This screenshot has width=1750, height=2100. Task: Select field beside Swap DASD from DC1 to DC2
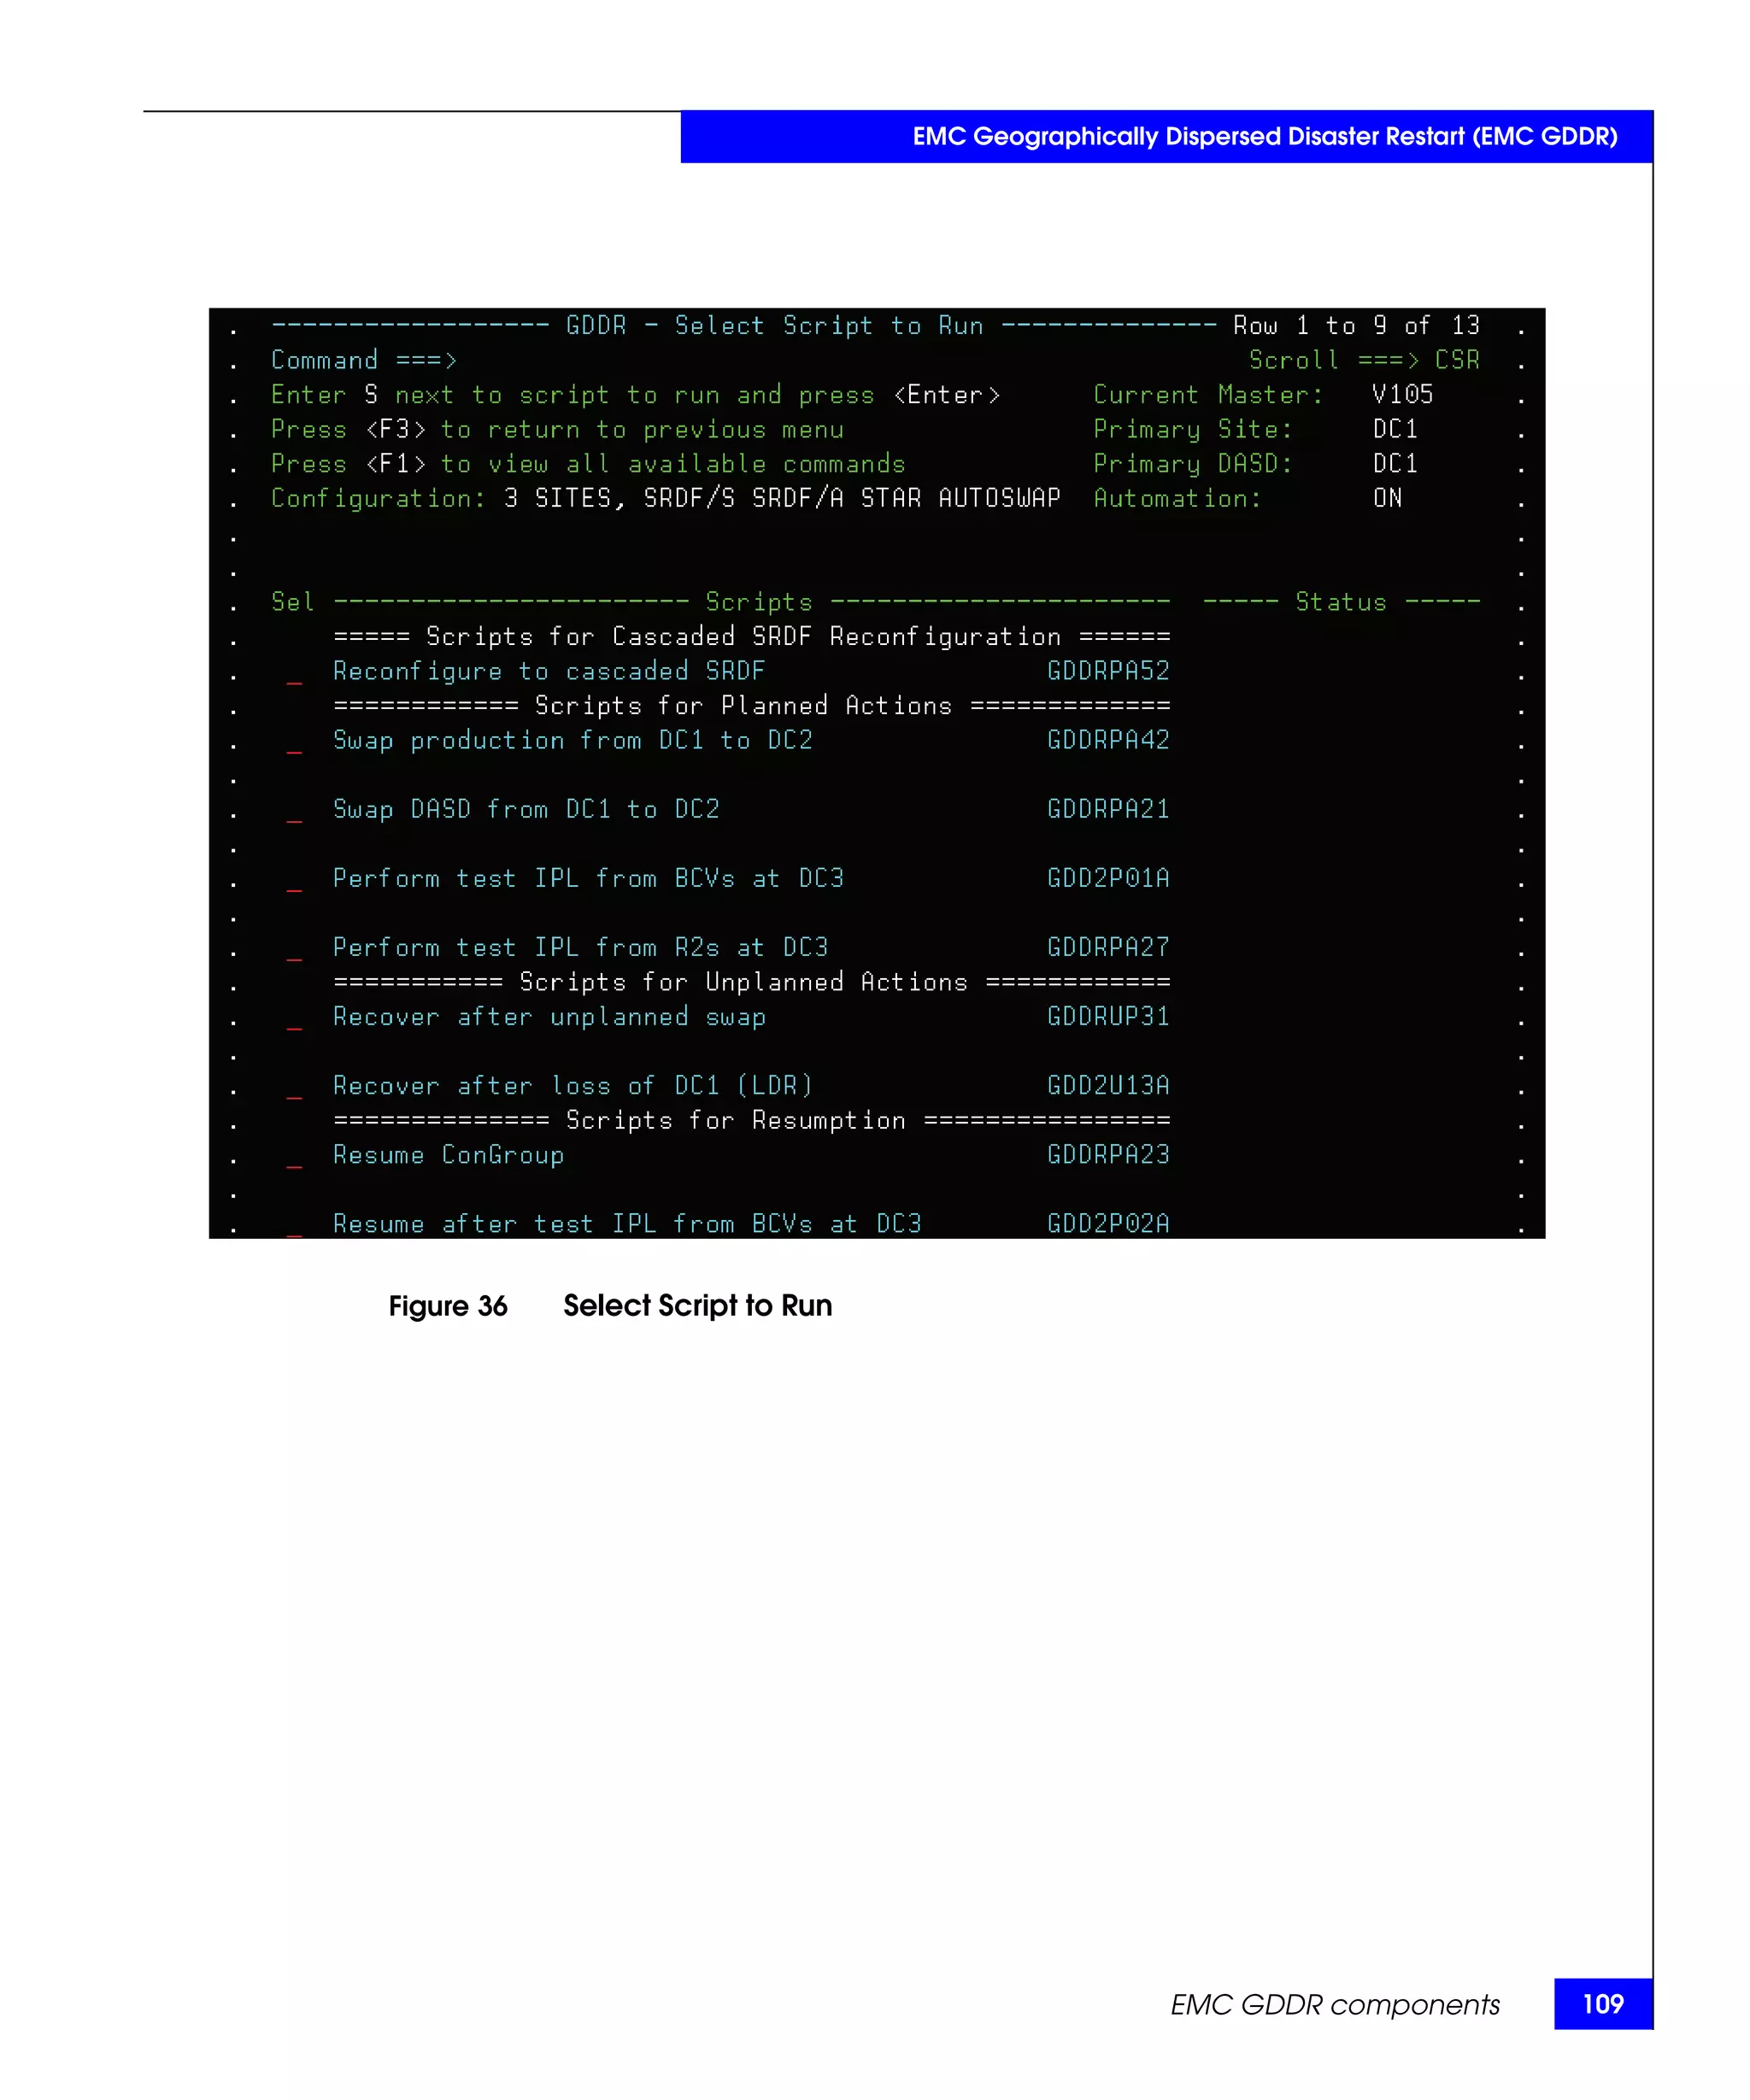click(294, 811)
